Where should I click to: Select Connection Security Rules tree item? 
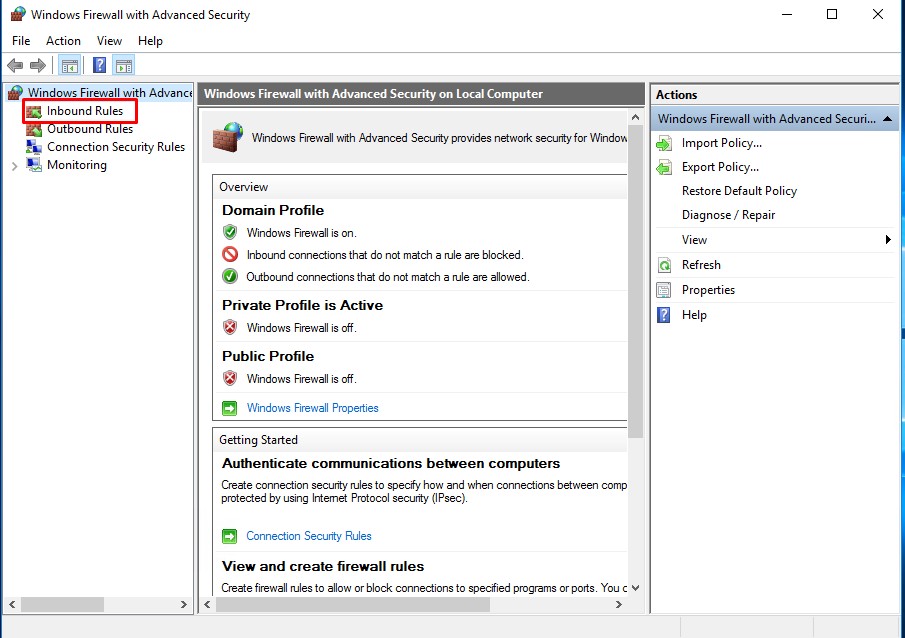(116, 147)
